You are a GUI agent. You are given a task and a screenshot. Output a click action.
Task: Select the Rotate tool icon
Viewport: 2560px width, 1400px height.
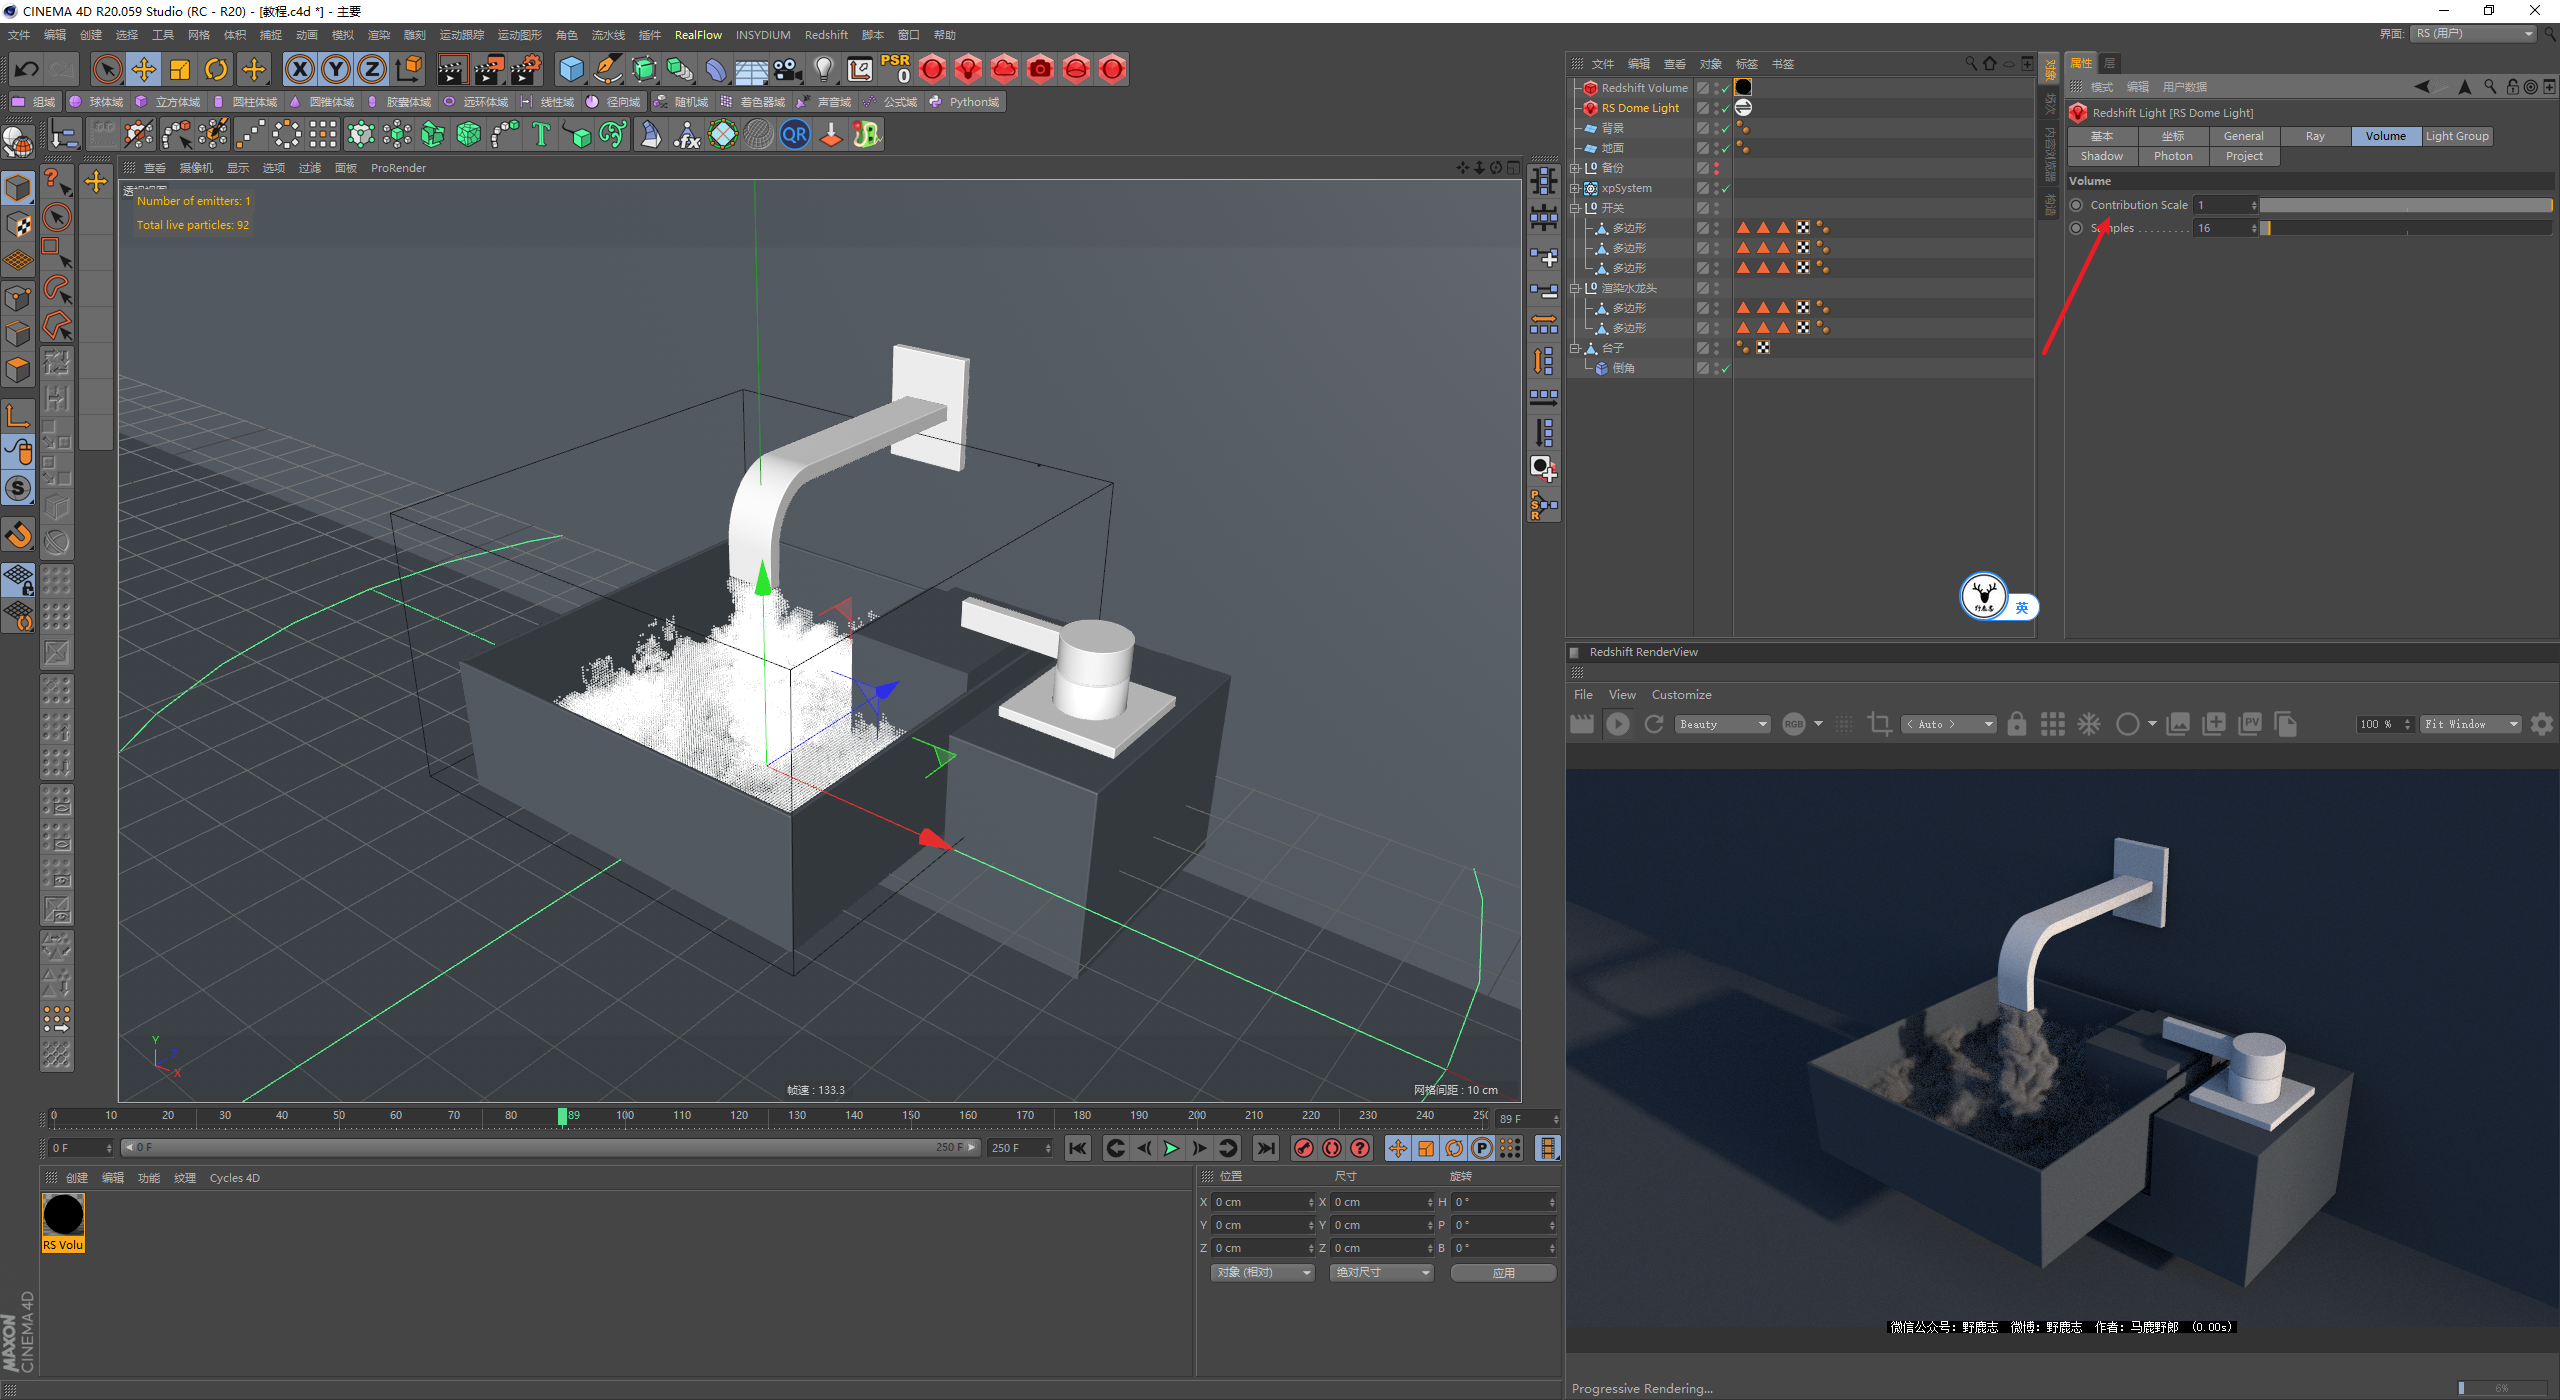click(x=216, y=69)
